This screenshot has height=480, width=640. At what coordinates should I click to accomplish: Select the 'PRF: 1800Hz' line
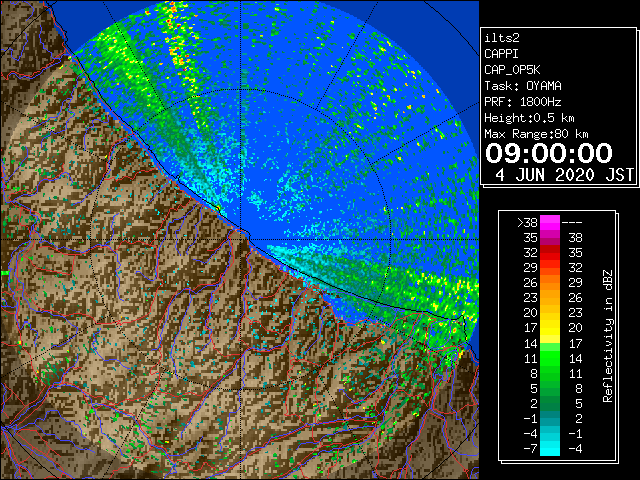coord(523,102)
